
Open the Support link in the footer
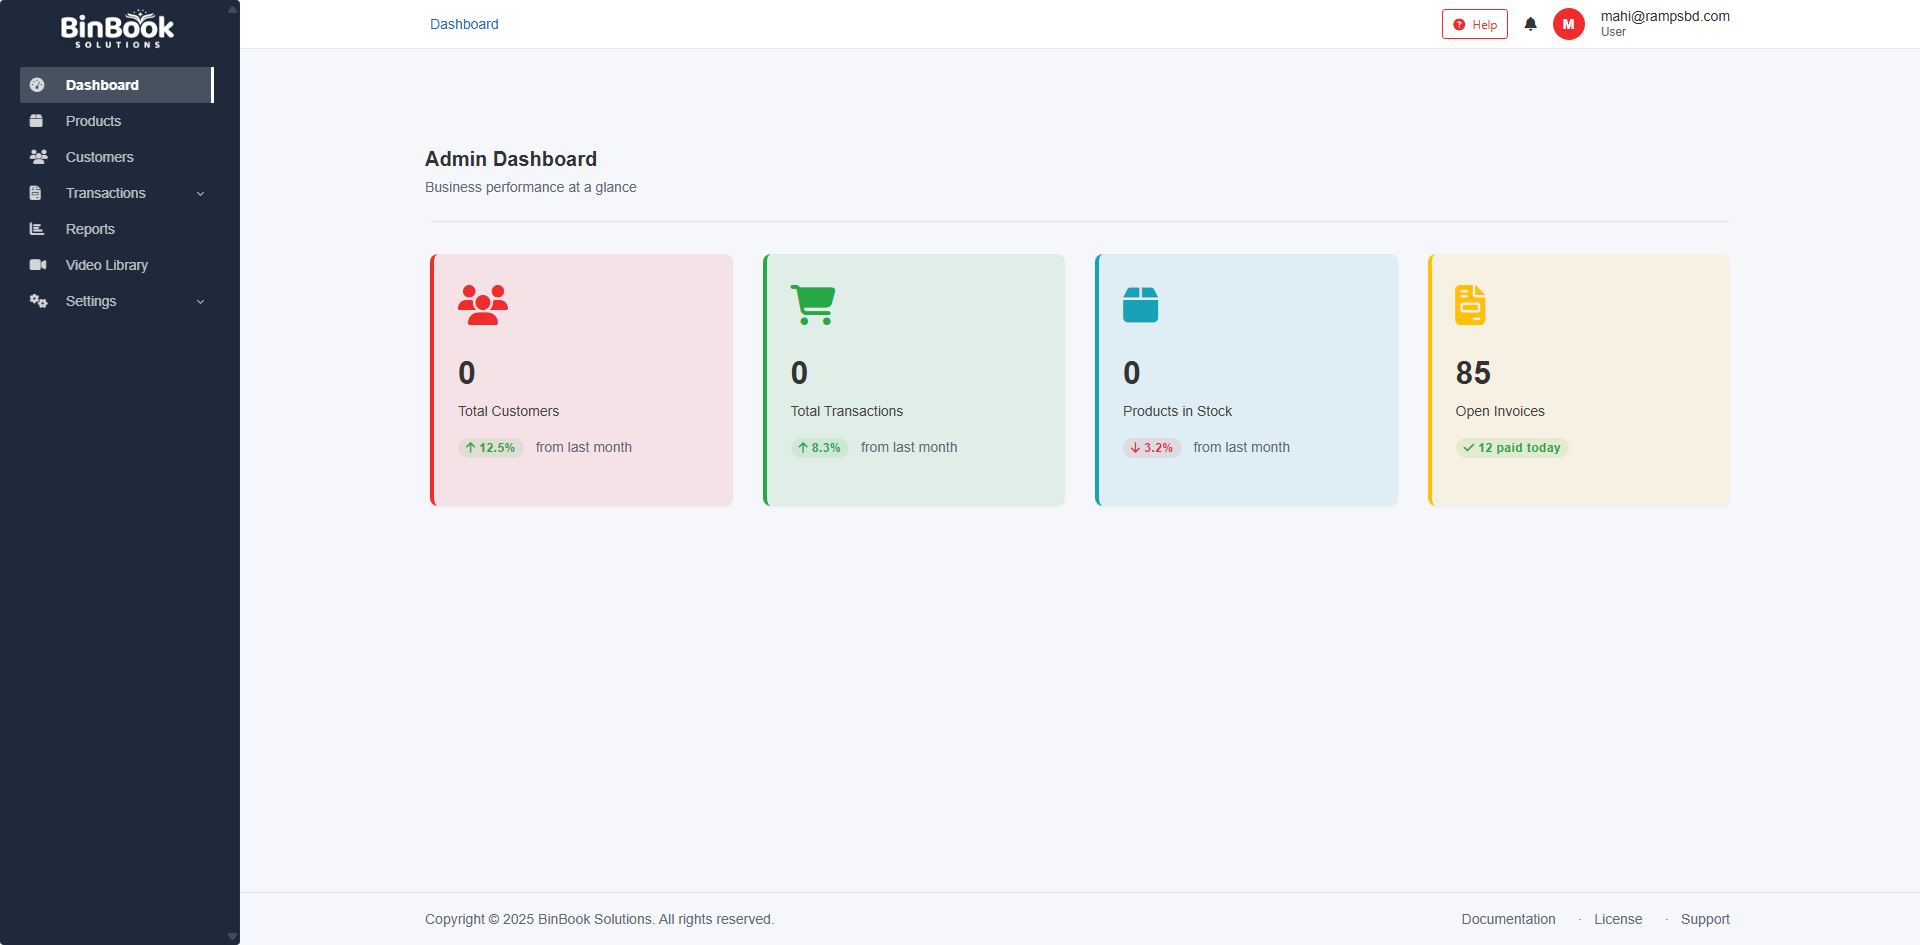1705,919
